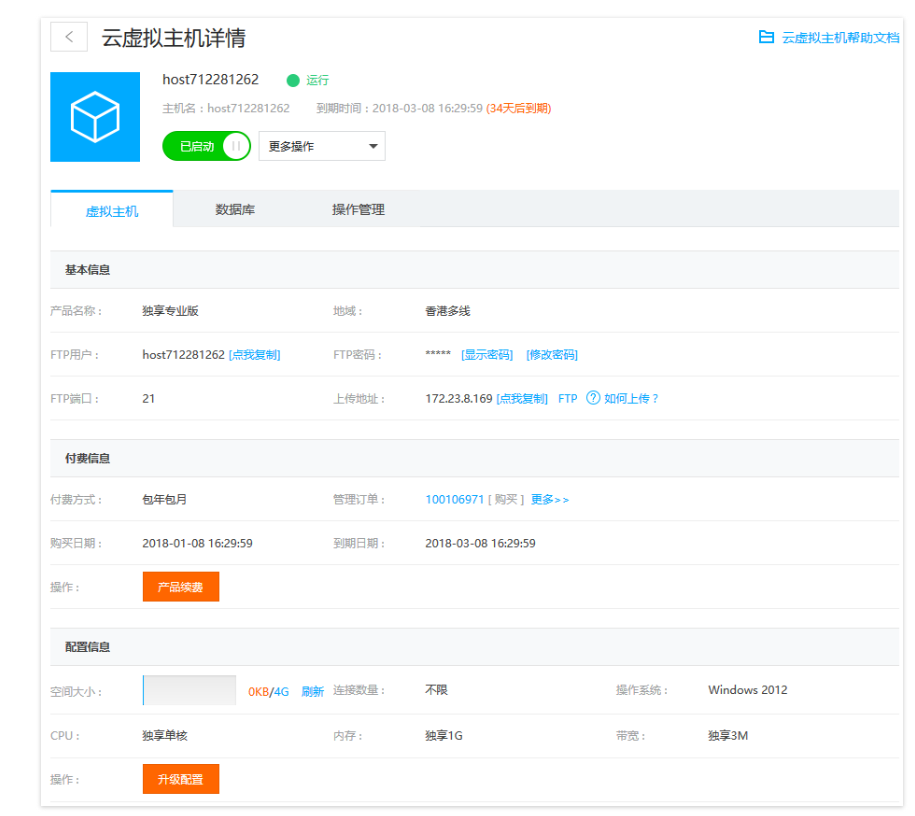Expand more orders via 更多>>

[x=550, y=499]
